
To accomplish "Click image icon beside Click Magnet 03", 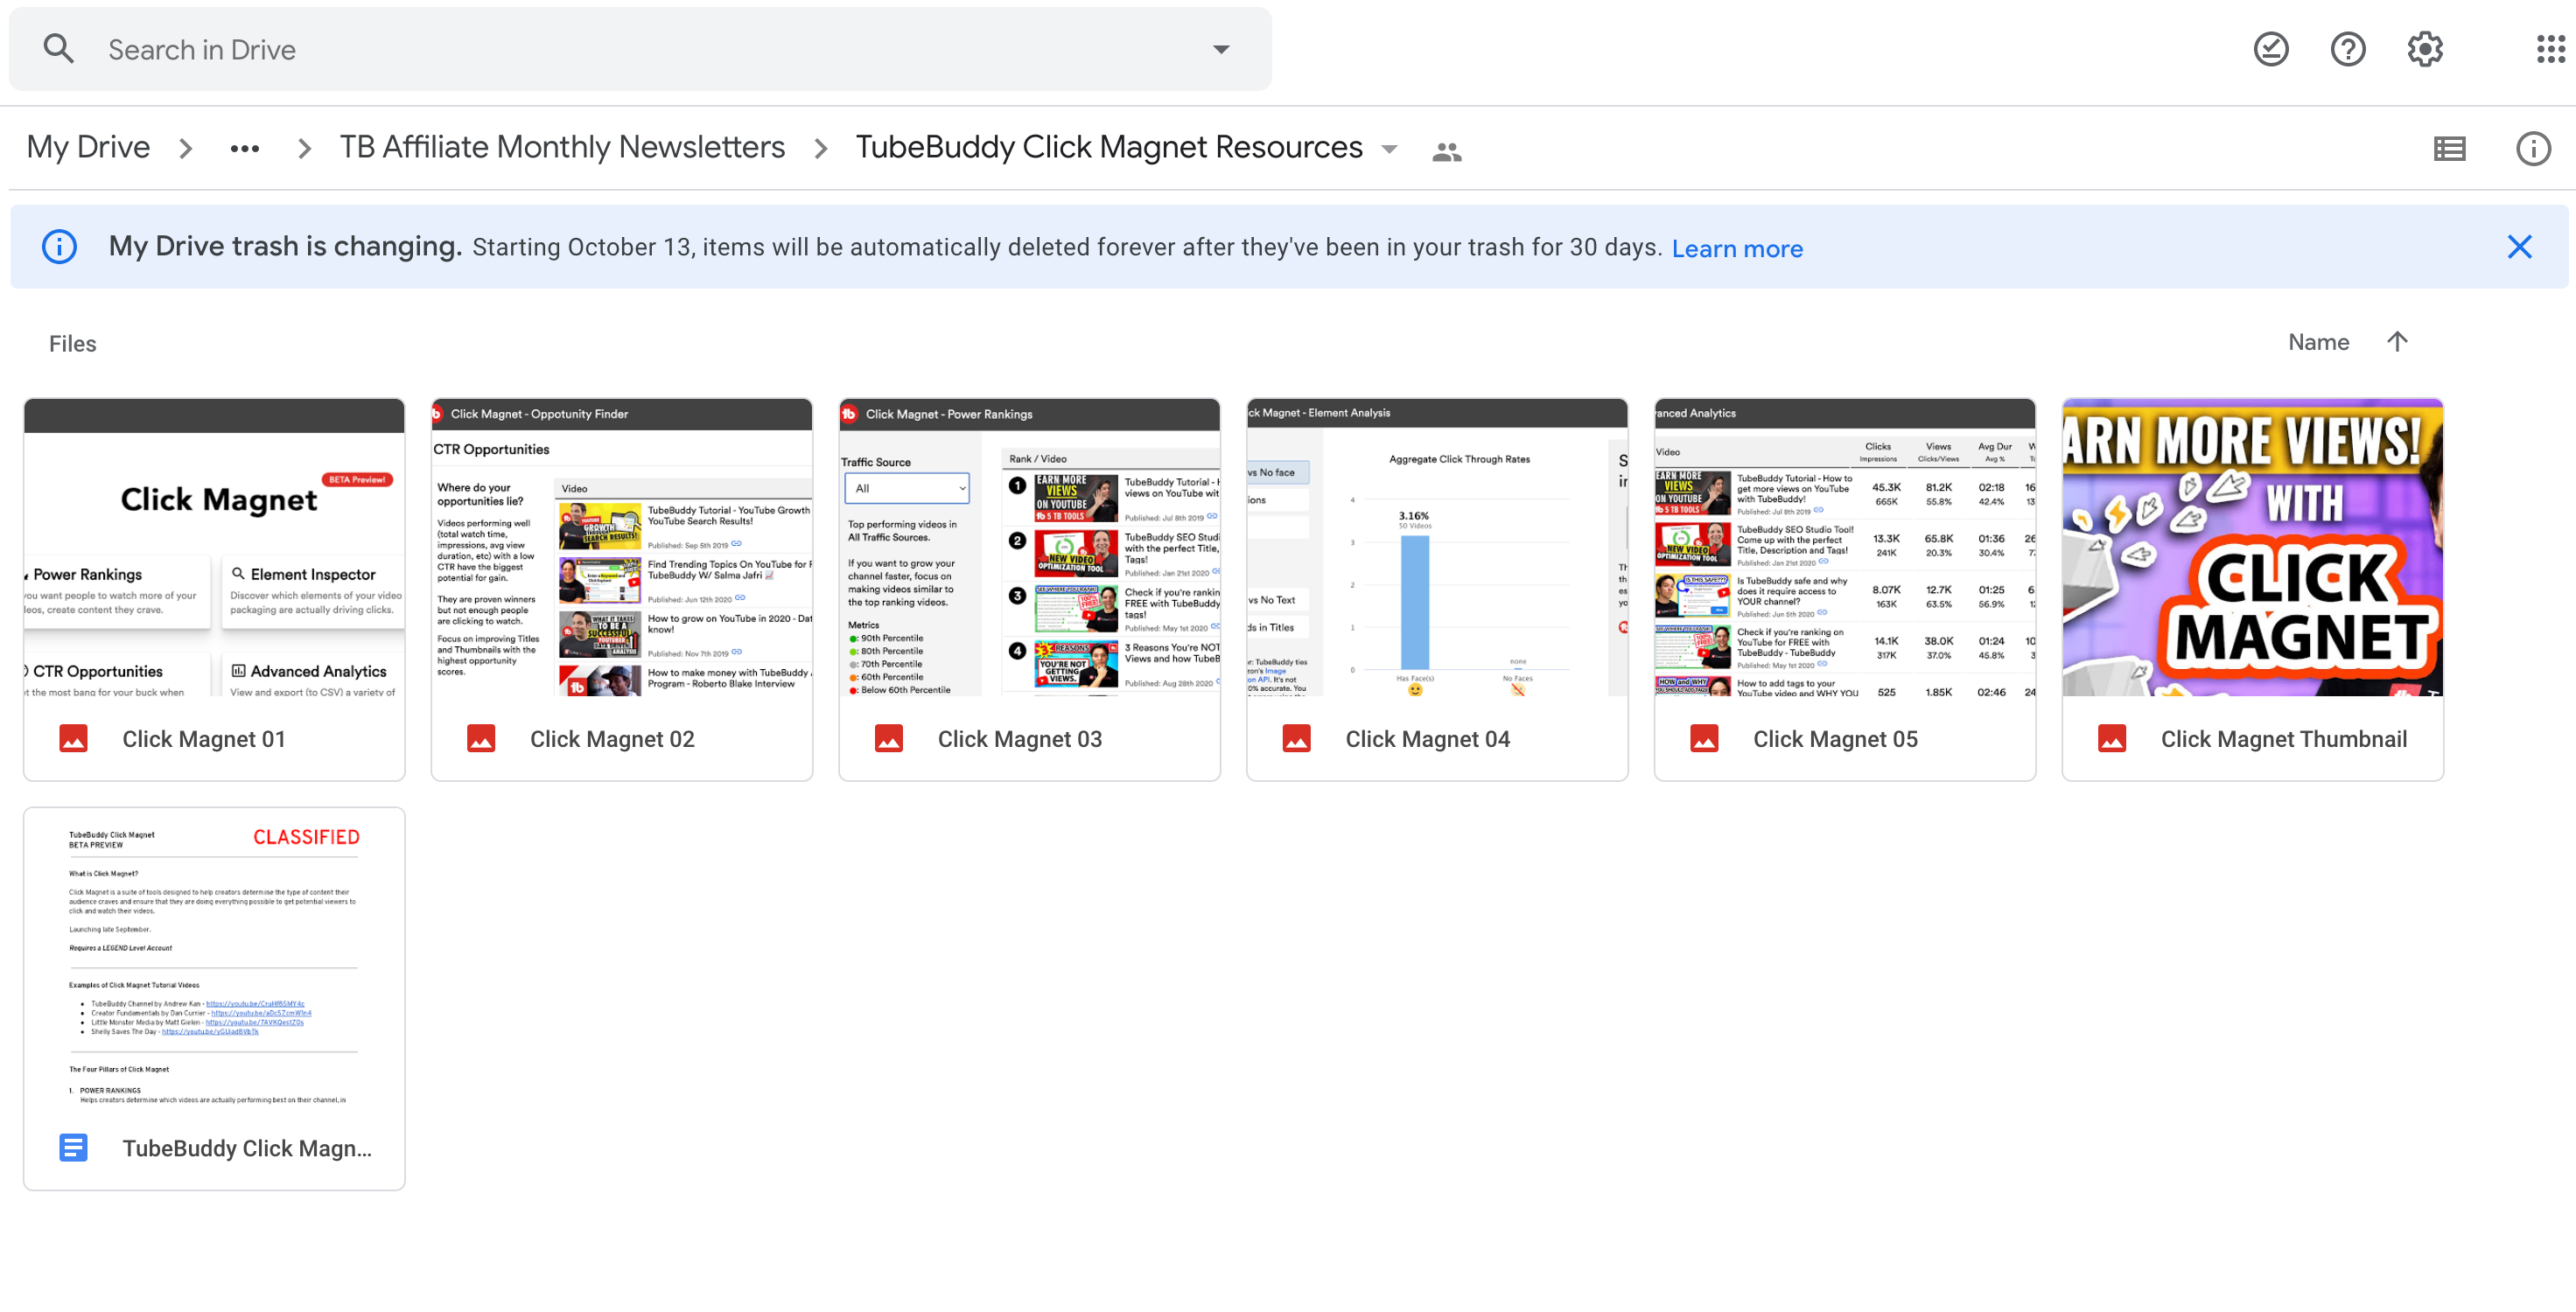I will point(889,739).
